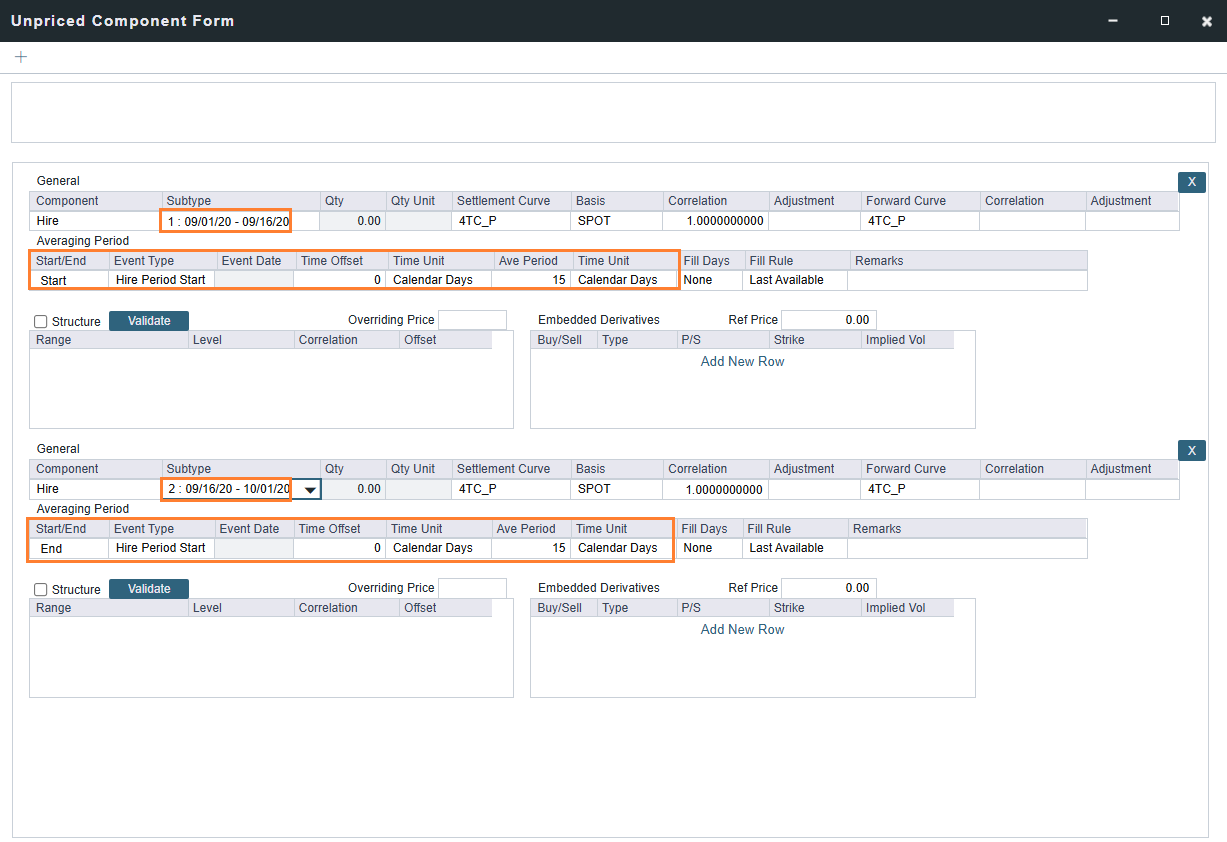Click second Ref Price input field
Viewport: 1227px width, 842px height.
click(x=828, y=588)
